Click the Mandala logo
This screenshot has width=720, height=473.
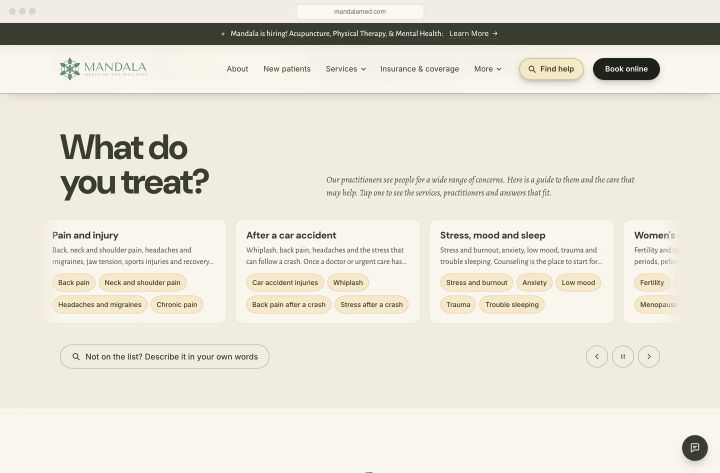103,69
